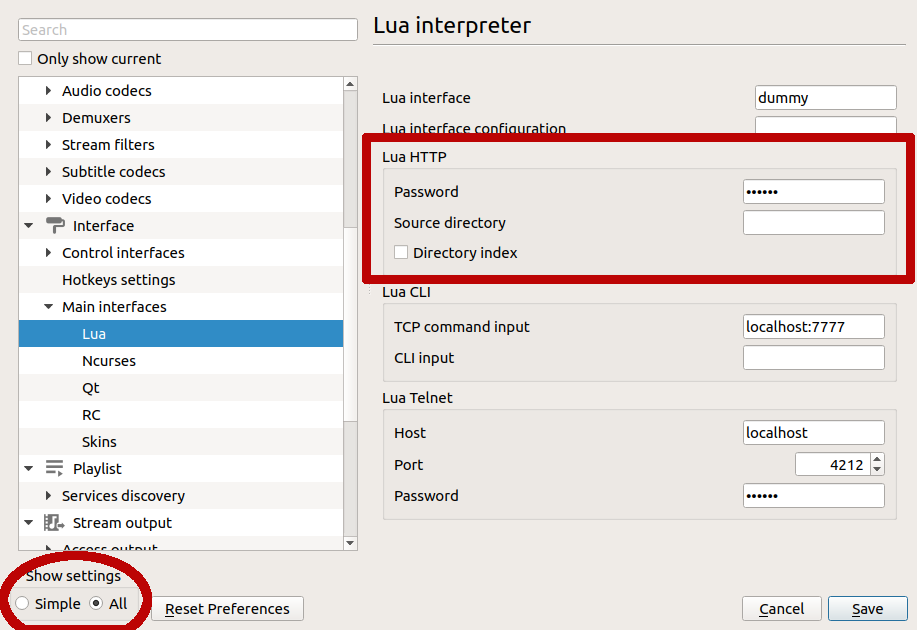917x630 pixels.
Task: Enable the Only show current checkbox
Action: [26, 59]
